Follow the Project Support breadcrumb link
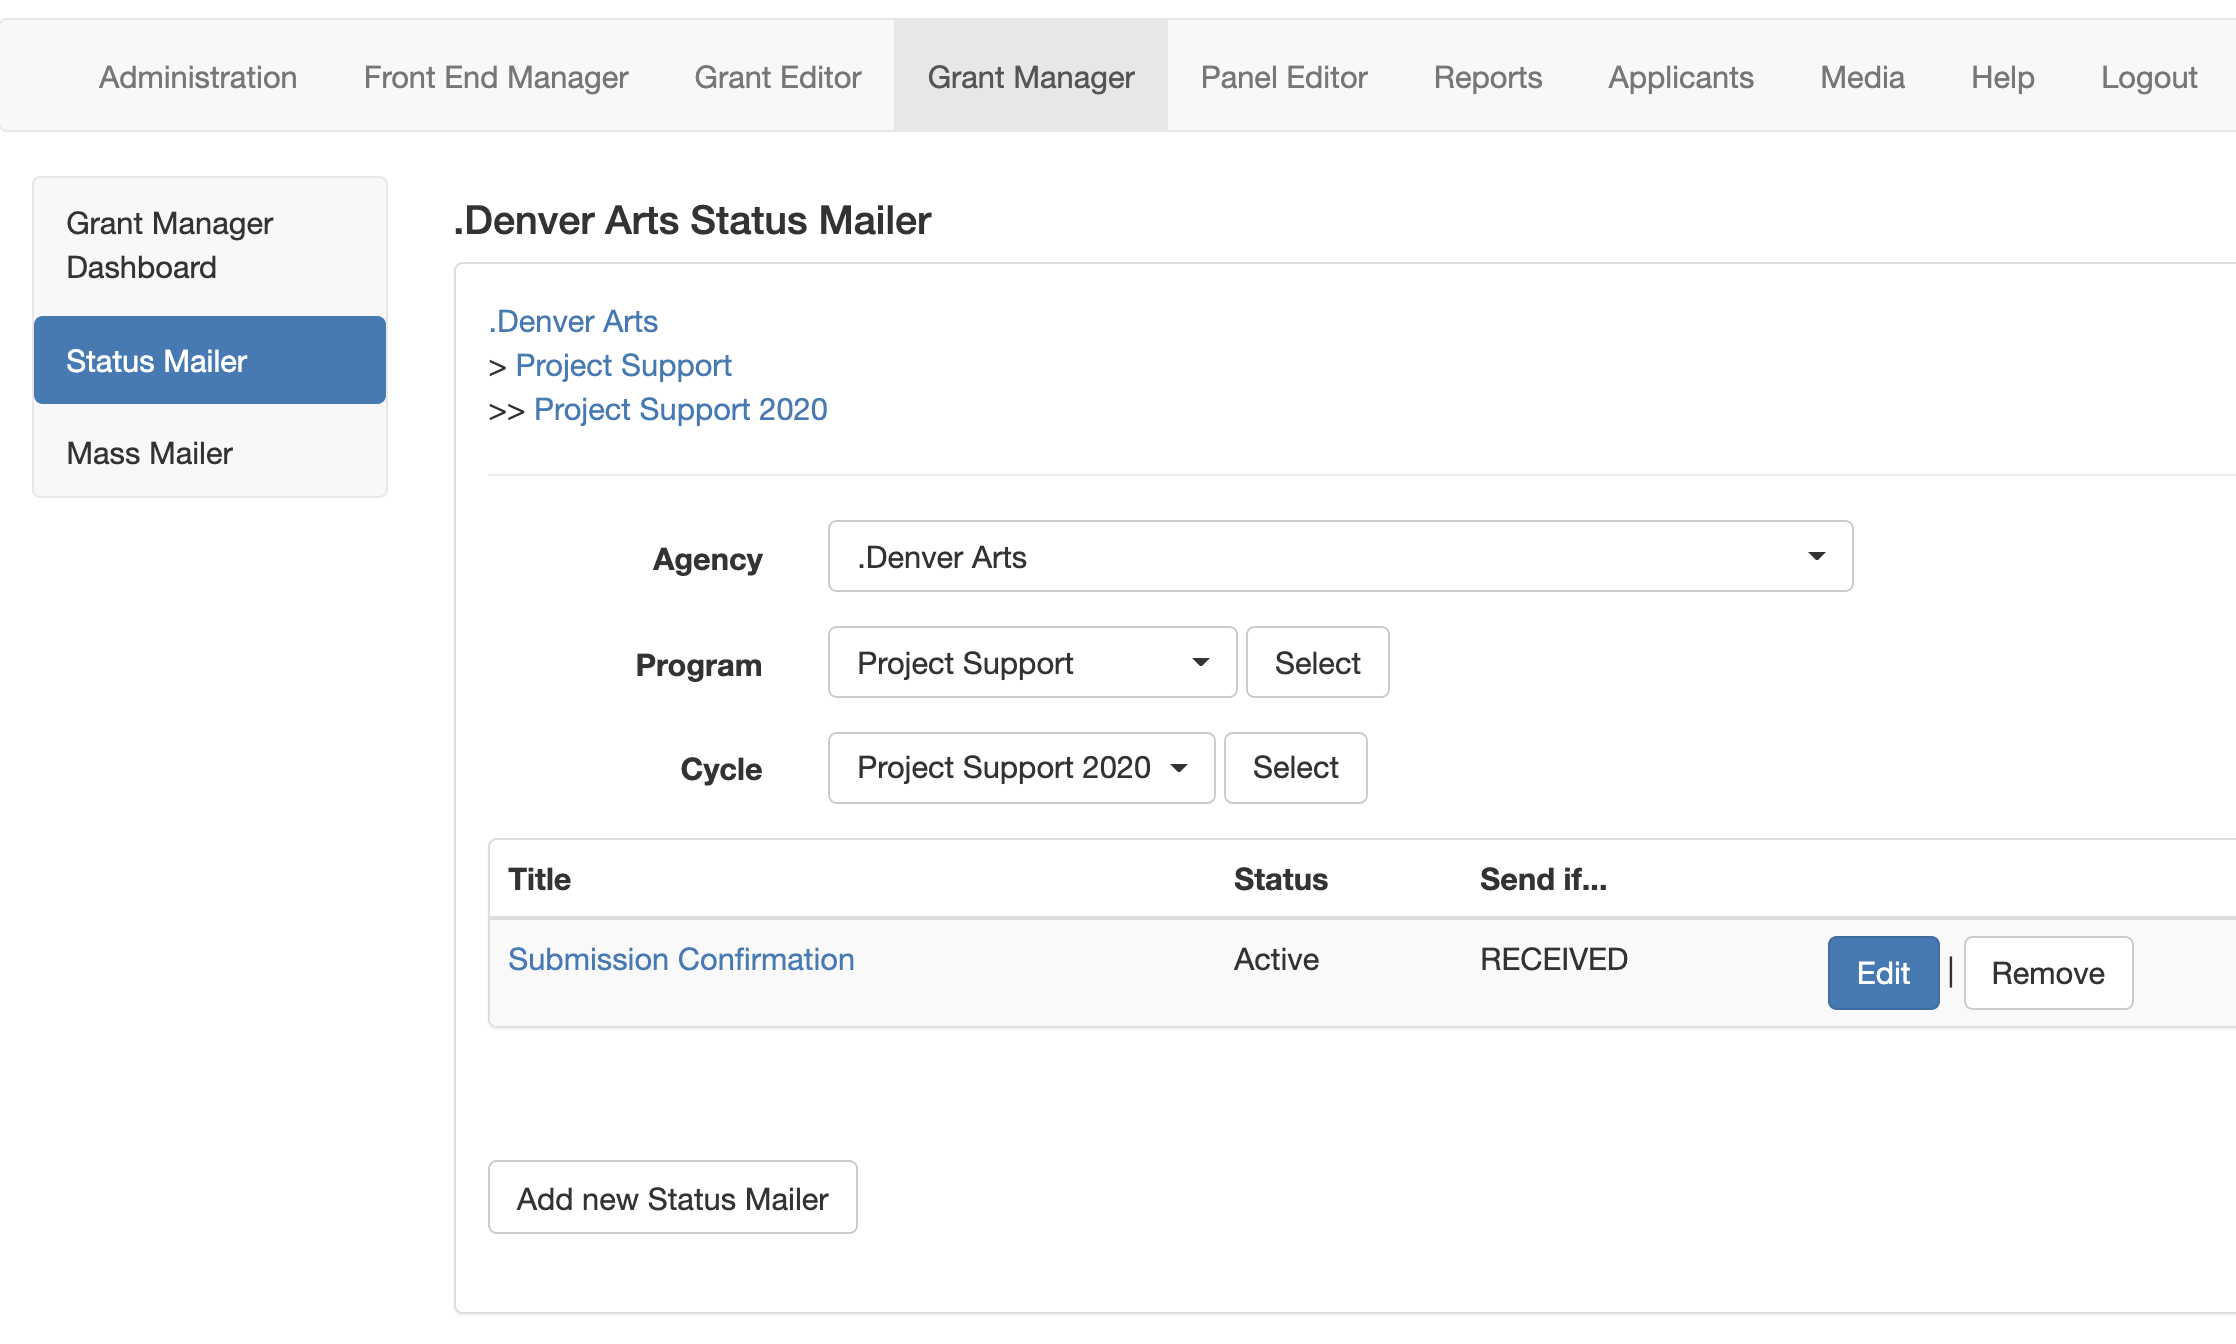The height and width of the screenshot is (1344, 2236). [x=623, y=365]
